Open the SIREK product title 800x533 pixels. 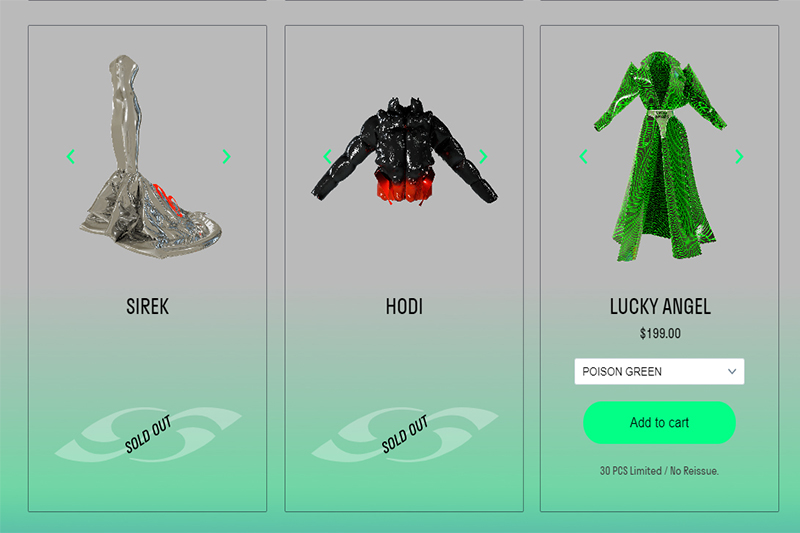pos(147,307)
